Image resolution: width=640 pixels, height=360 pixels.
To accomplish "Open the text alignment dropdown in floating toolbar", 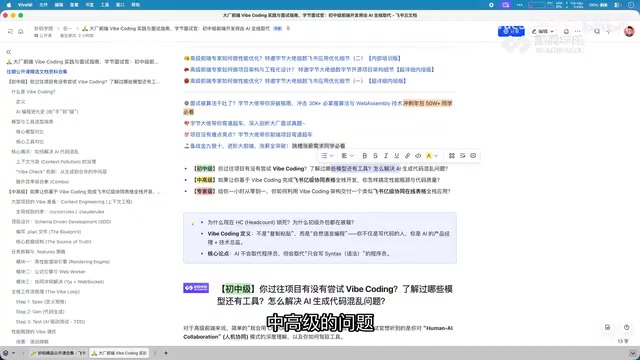I will pos(347,156).
